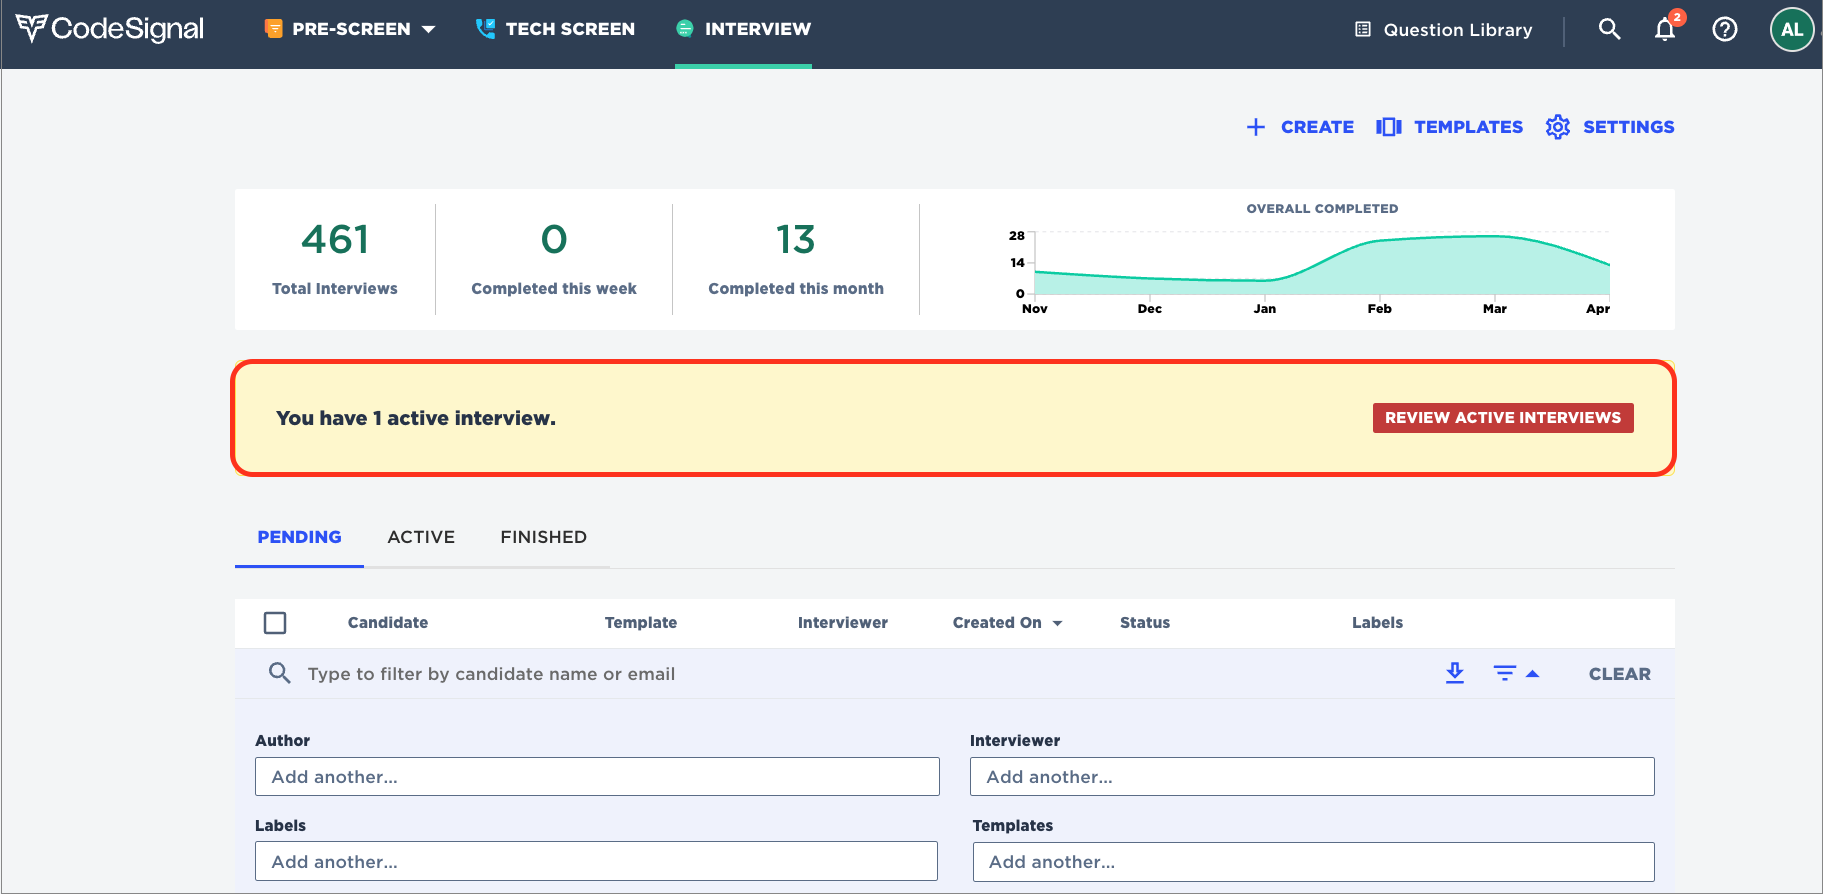The width and height of the screenshot is (1823, 894).
Task: Click the plus icon beside Create
Action: tap(1256, 127)
